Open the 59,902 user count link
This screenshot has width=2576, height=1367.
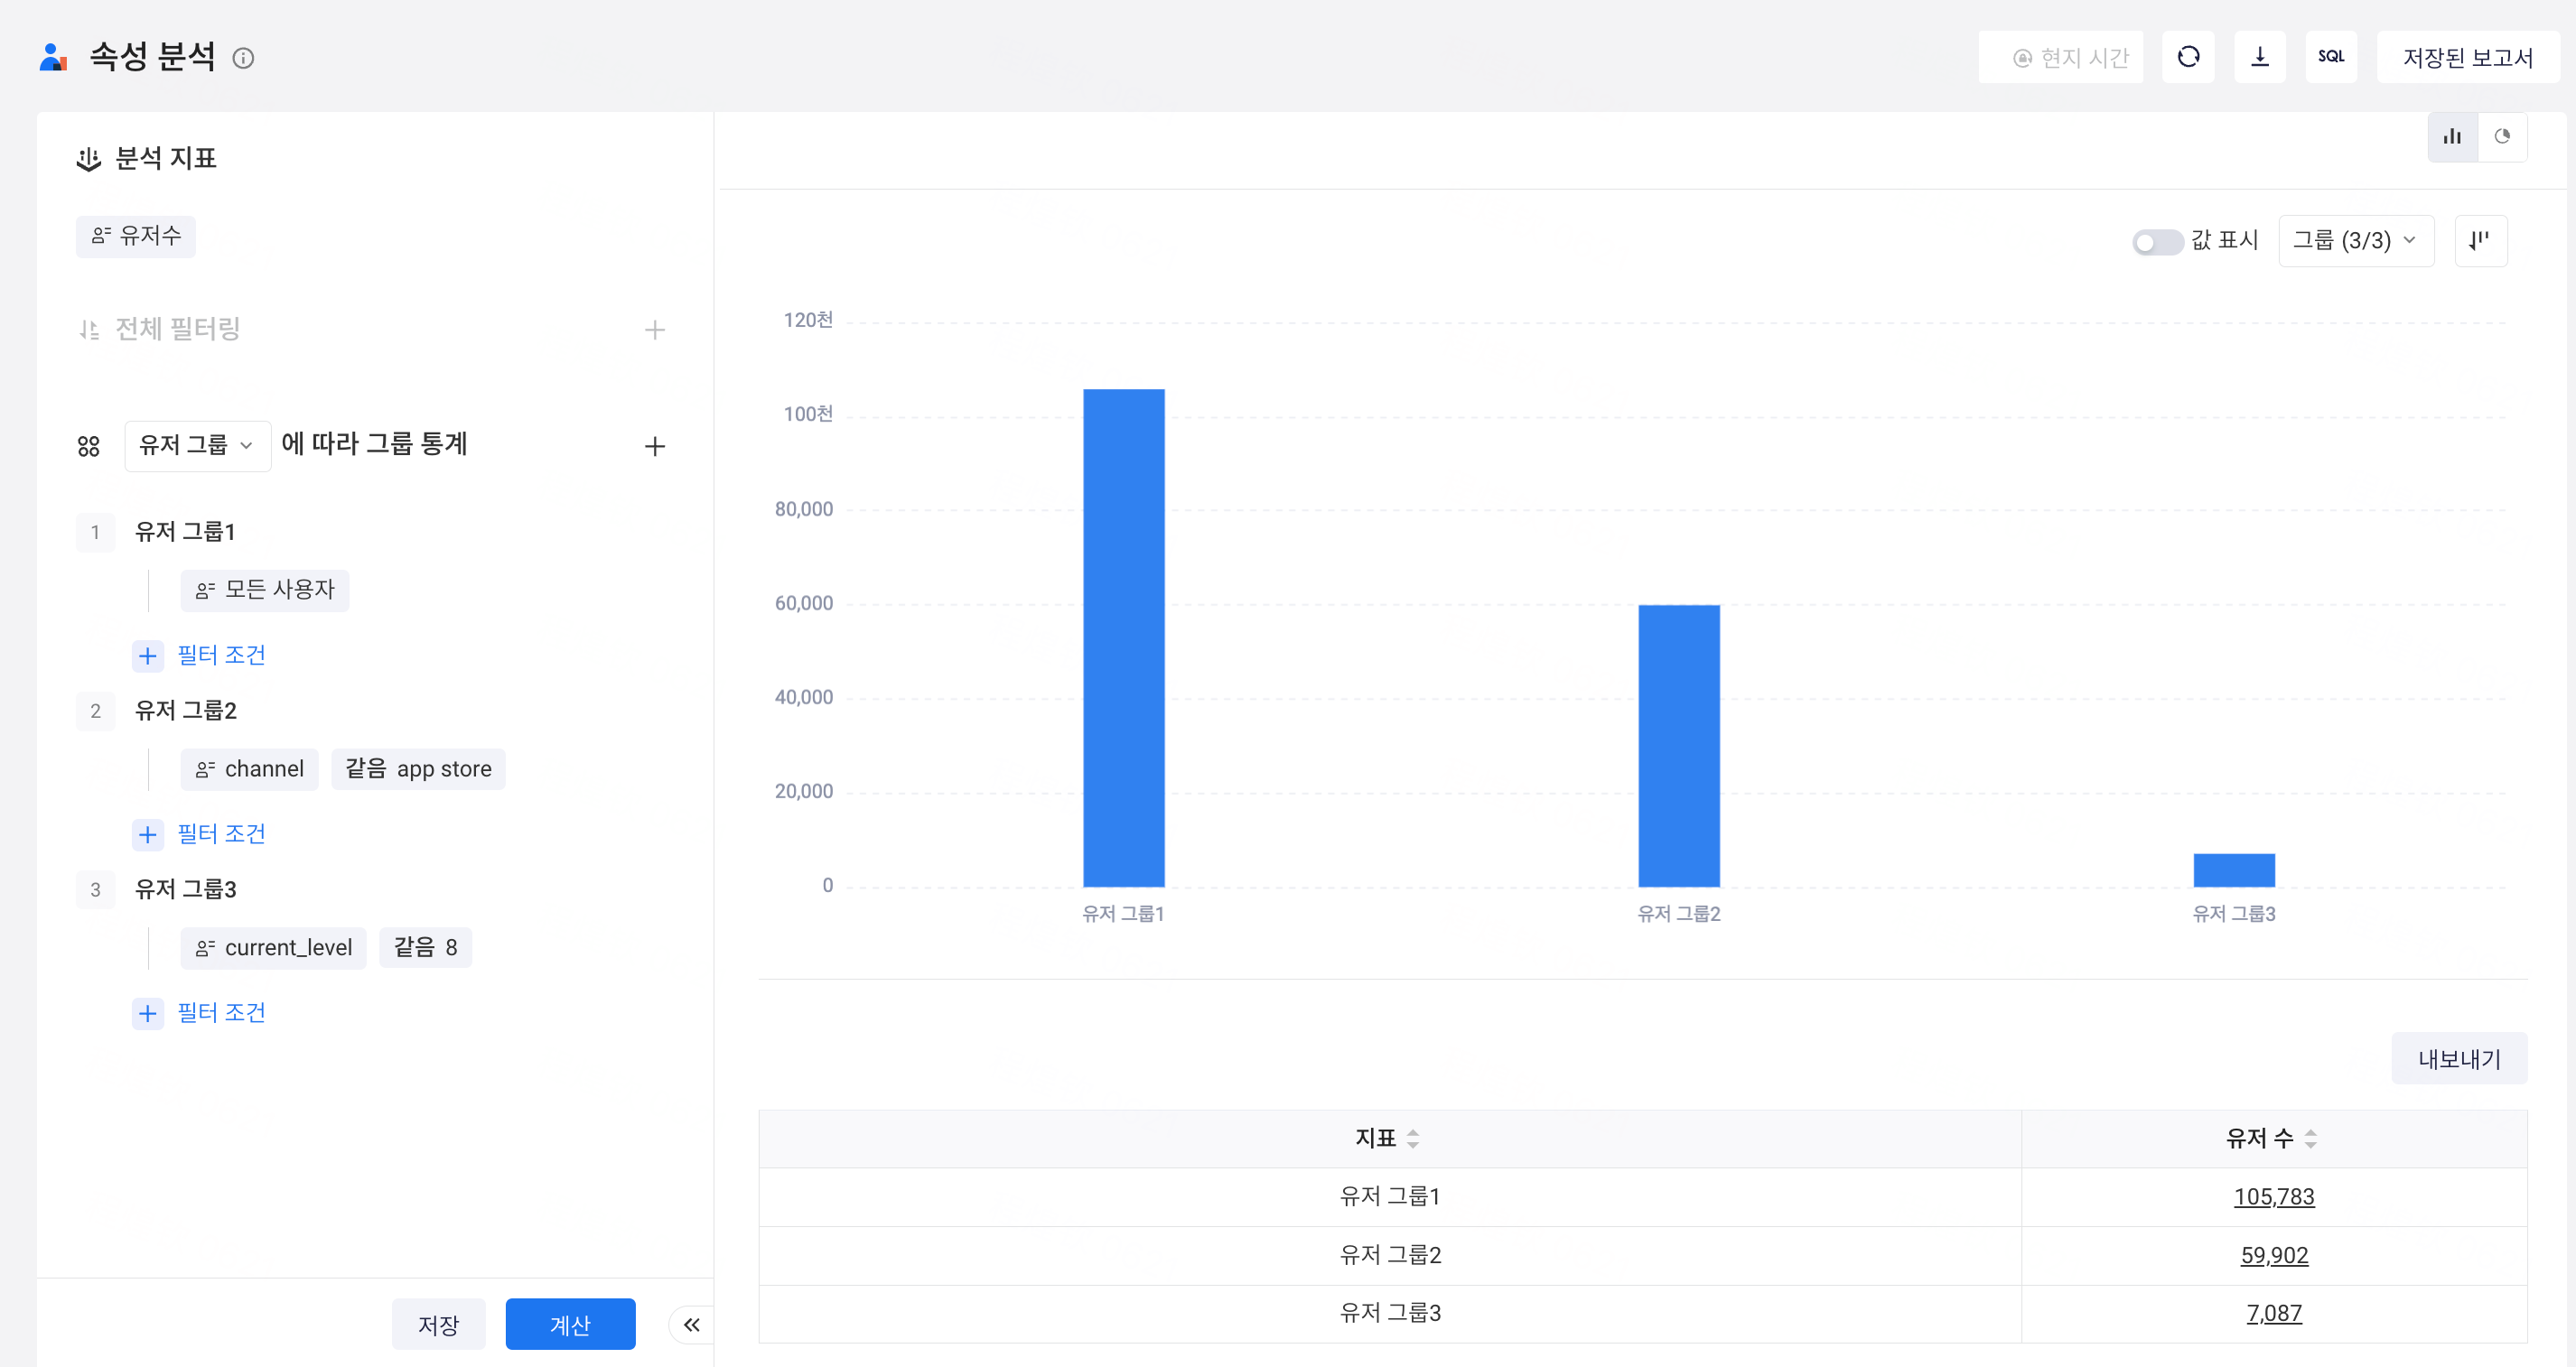[x=2274, y=1256]
